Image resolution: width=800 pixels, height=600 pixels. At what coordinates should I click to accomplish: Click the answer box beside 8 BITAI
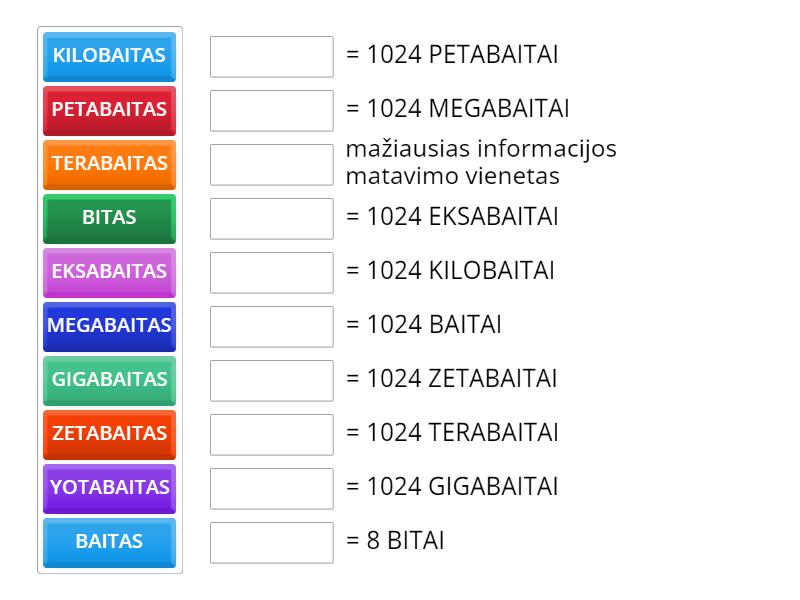pyautogui.click(x=271, y=542)
